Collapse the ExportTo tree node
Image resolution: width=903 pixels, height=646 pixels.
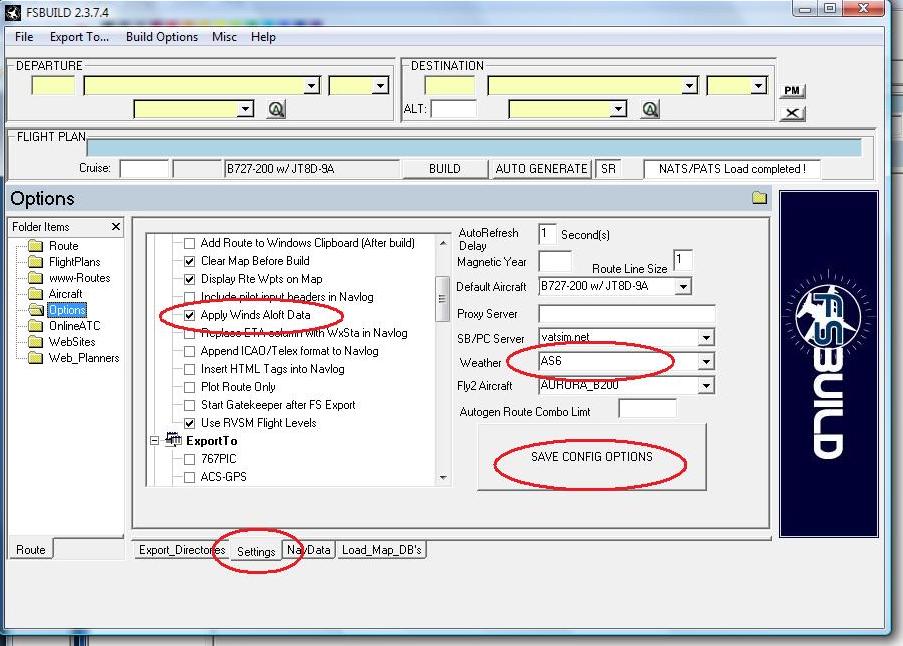[x=154, y=441]
